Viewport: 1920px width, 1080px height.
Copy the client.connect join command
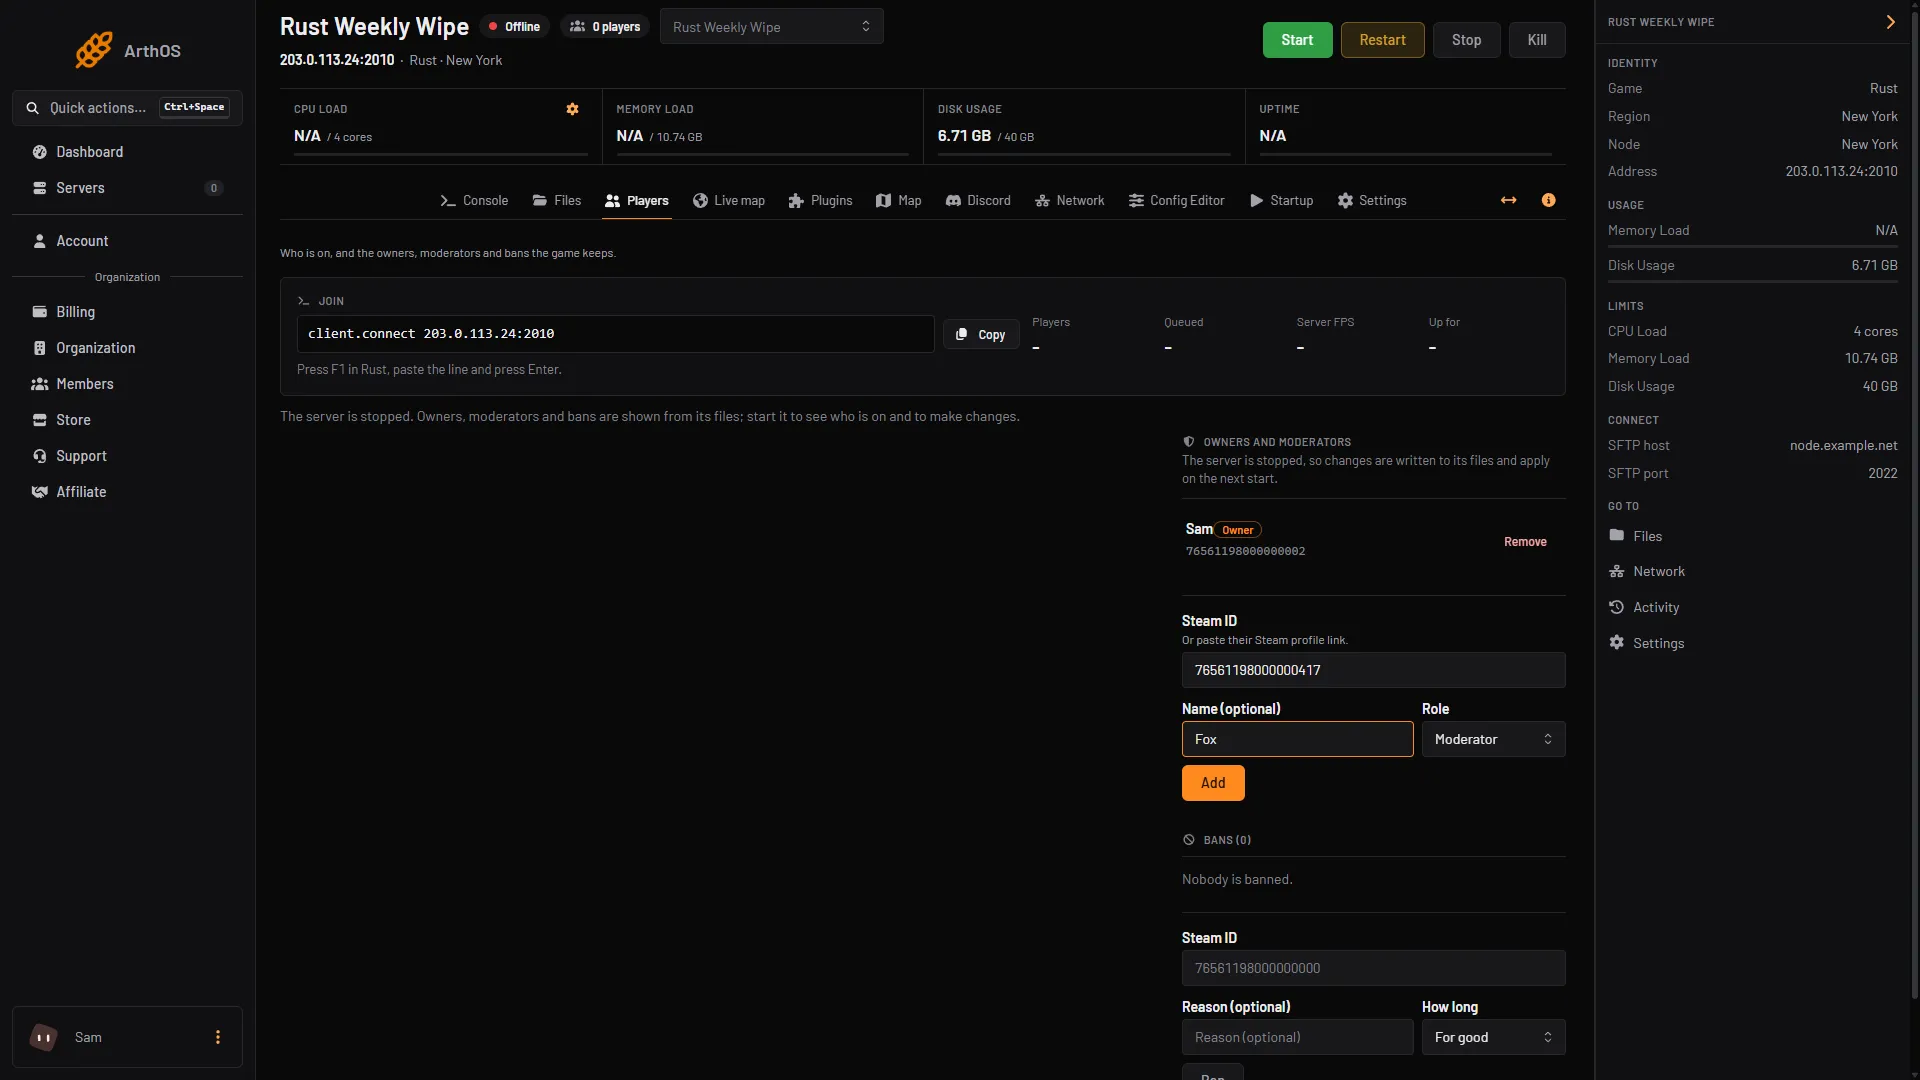981,335
